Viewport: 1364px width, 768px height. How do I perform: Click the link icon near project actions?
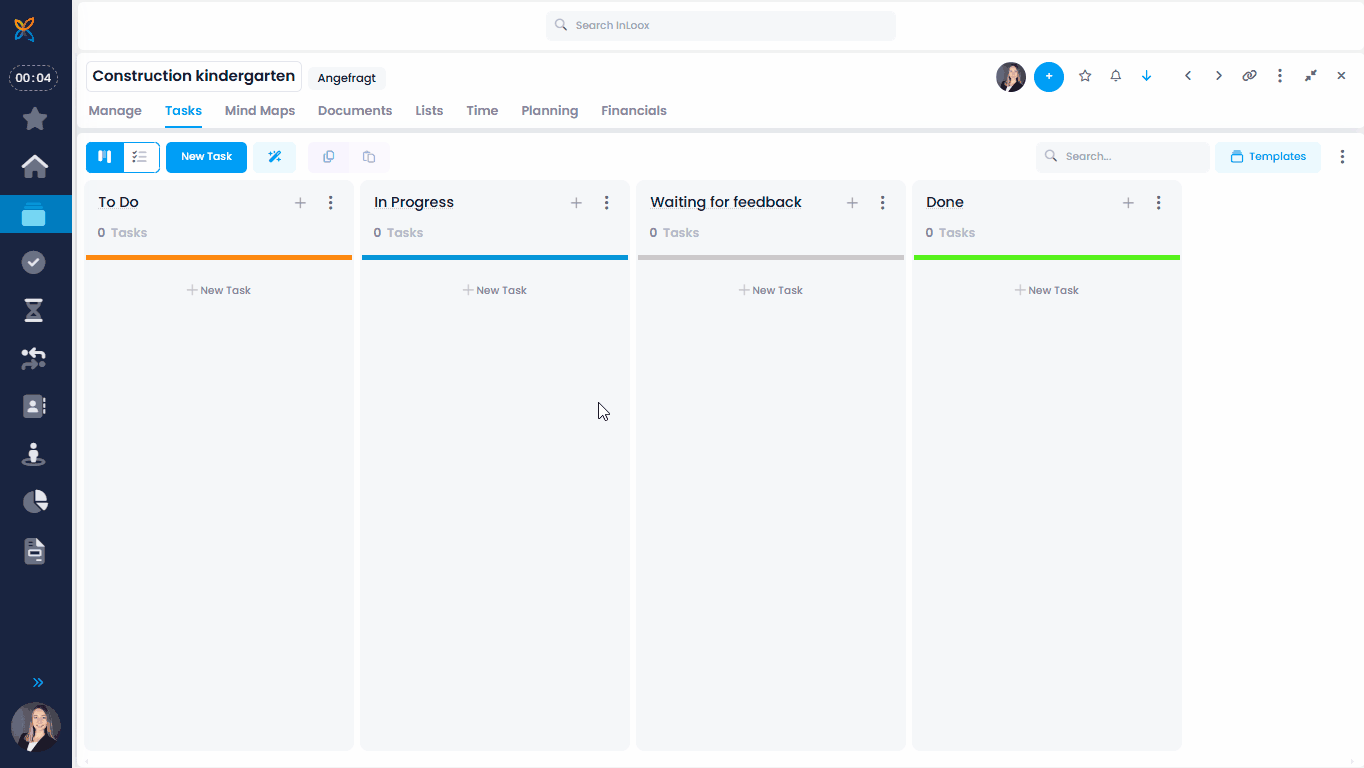[x=1249, y=75]
